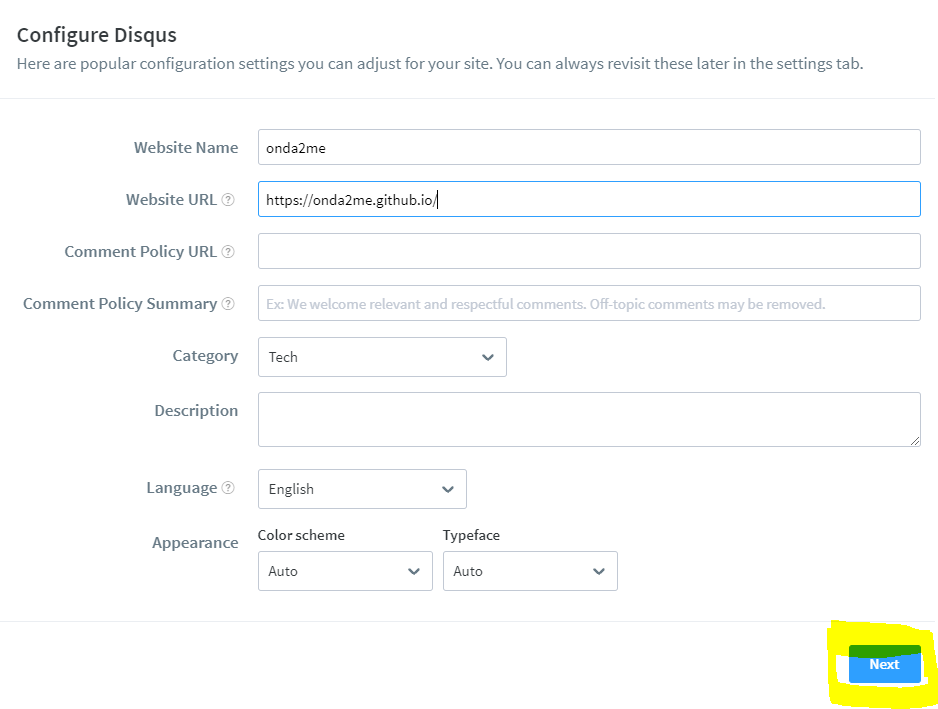Click the Language dropdown chevron arrow

447,489
